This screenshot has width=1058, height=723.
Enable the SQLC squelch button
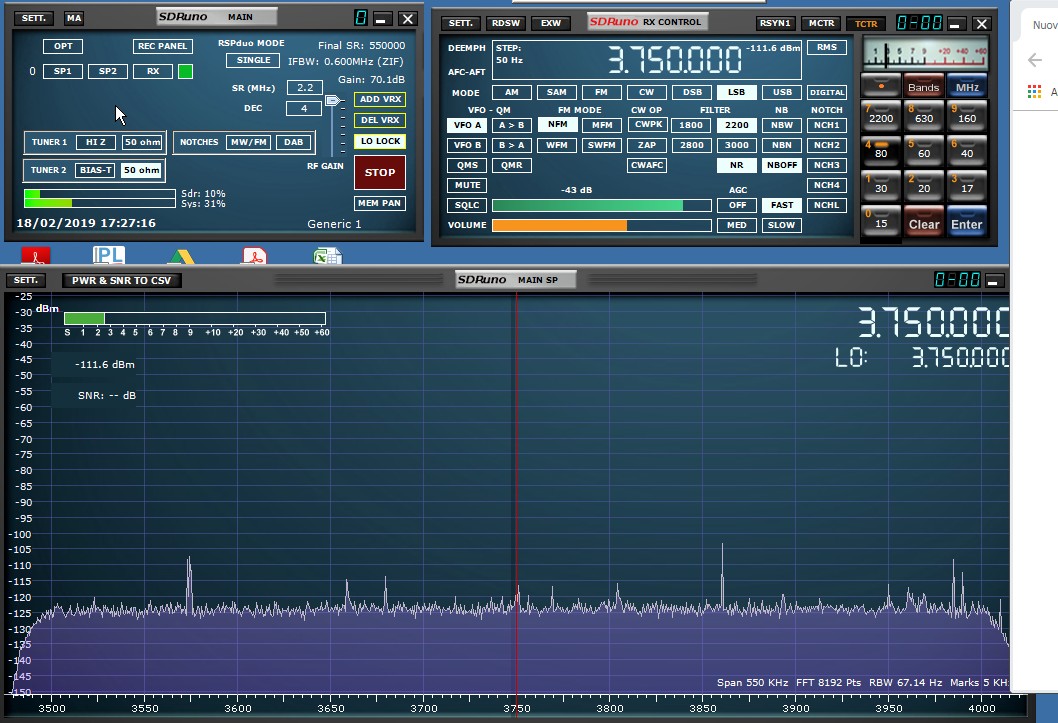click(467, 205)
